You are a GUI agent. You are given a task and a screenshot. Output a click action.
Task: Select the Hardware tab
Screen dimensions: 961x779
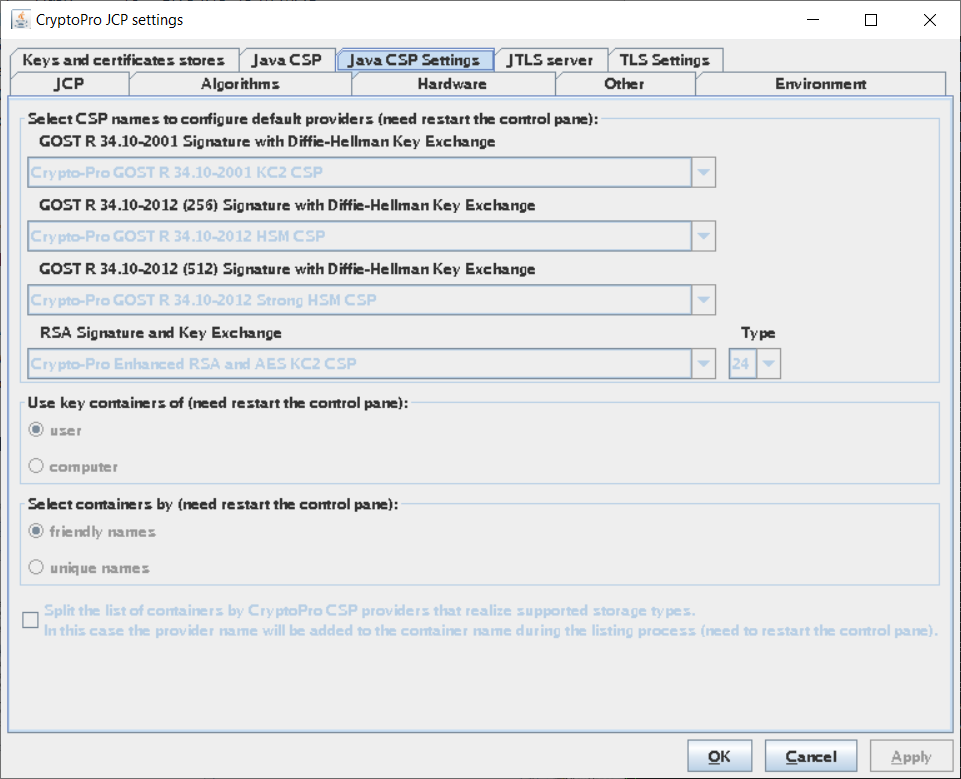(453, 84)
